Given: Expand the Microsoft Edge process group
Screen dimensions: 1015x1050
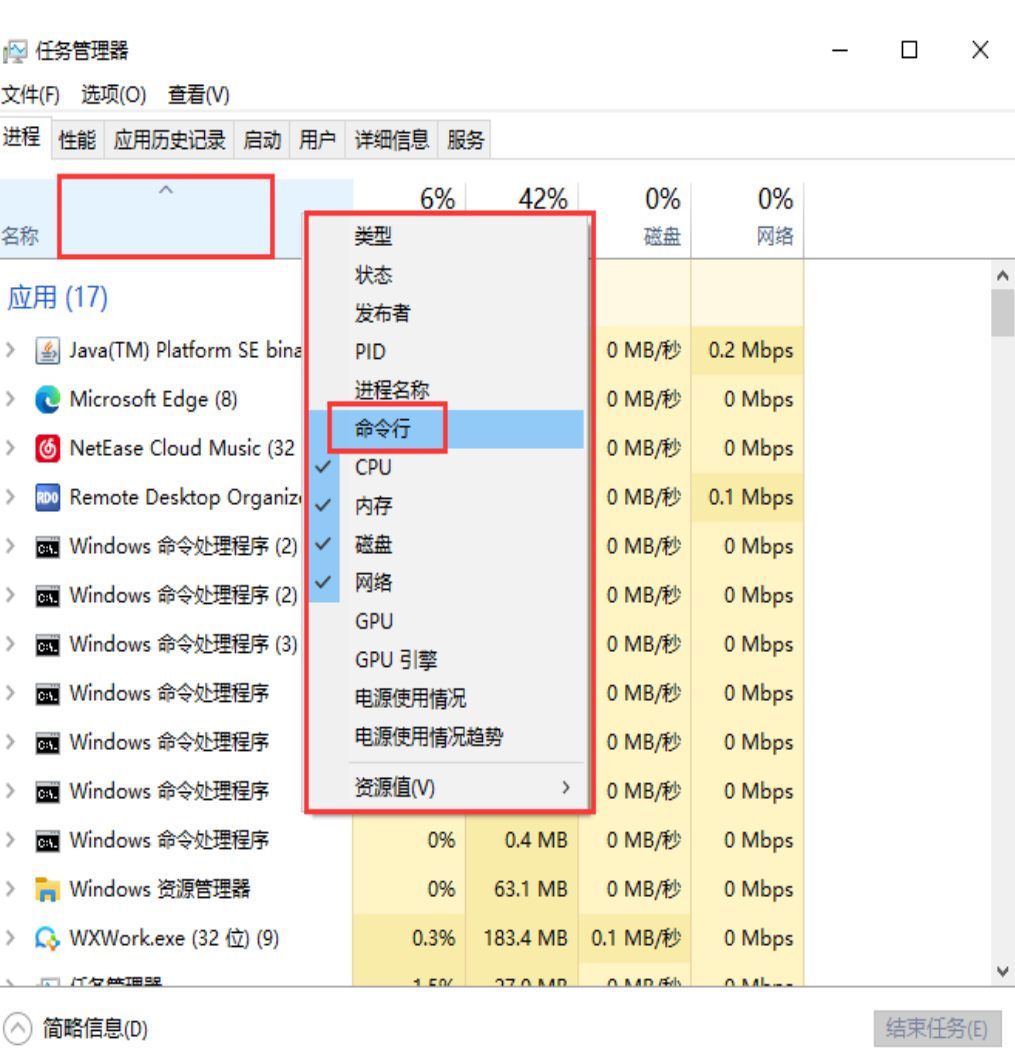Looking at the screenshot, I should pos(11,400).
